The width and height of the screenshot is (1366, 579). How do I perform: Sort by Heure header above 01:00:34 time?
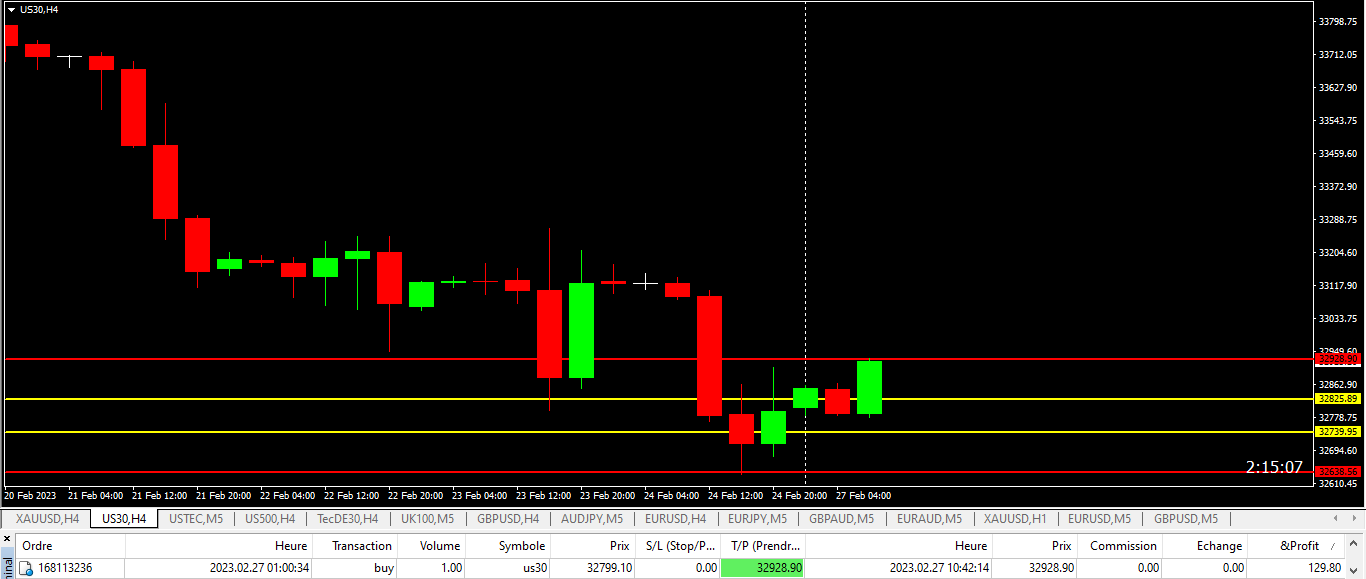pos(219,546)
